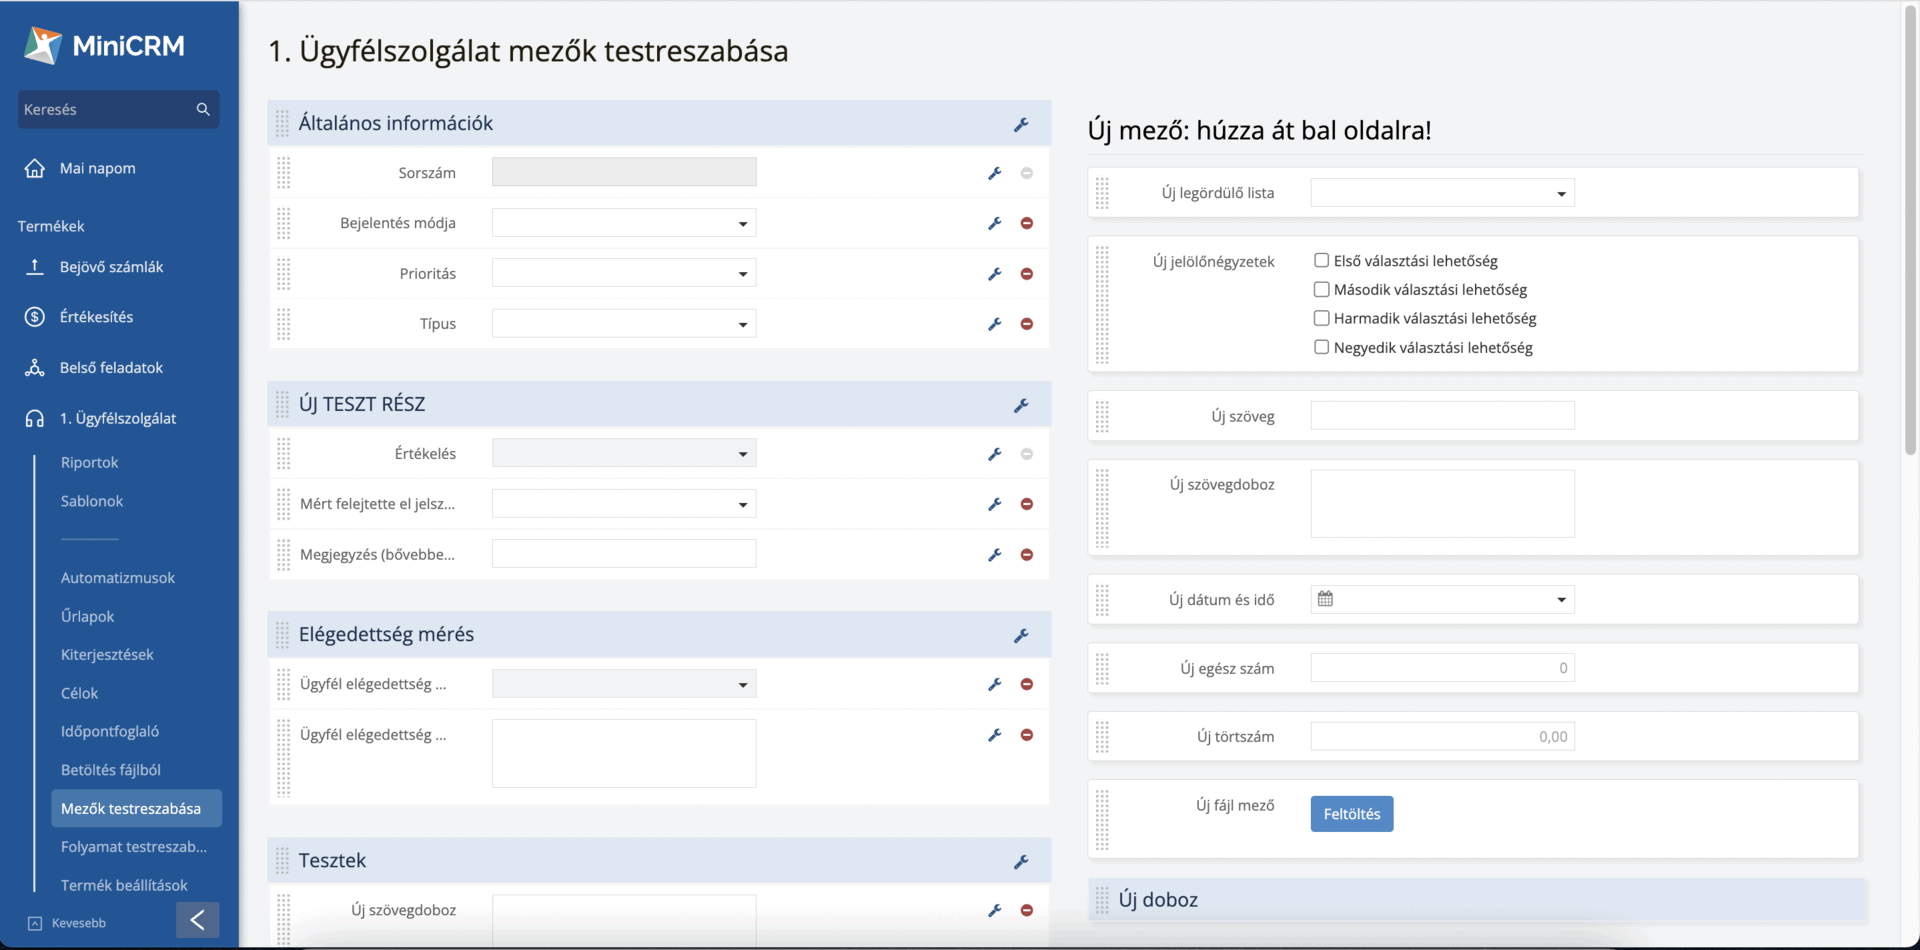1920x950 pixels.
Task: Open wrench settings for Típus field
Action: (994, 324)
